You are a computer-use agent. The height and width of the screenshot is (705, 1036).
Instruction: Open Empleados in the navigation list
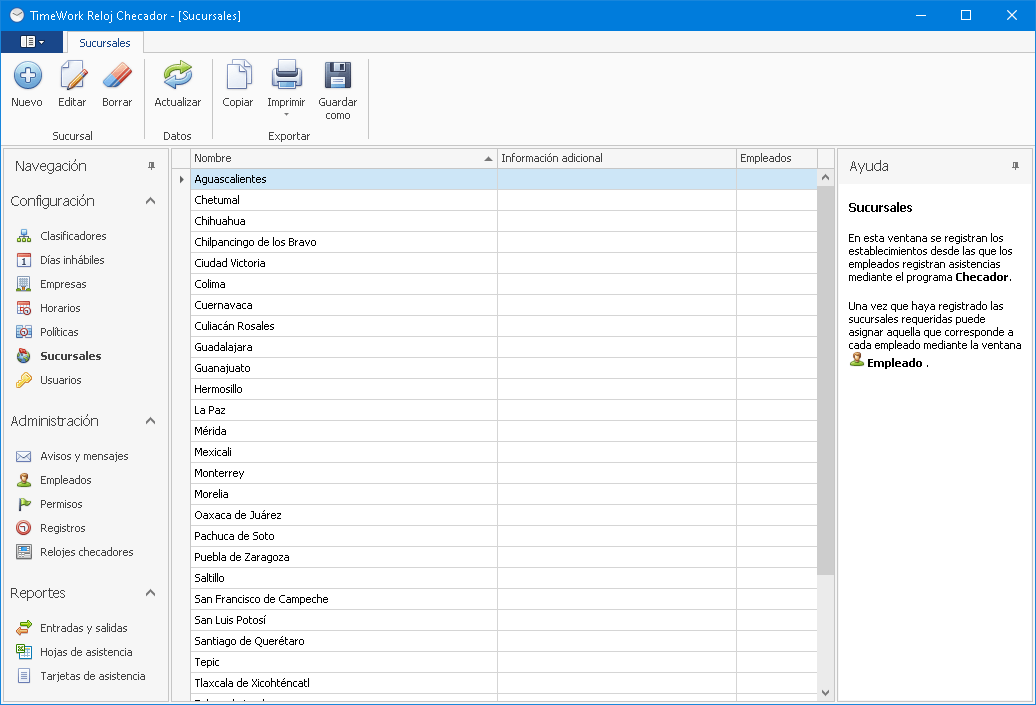(x=66, y=480)
